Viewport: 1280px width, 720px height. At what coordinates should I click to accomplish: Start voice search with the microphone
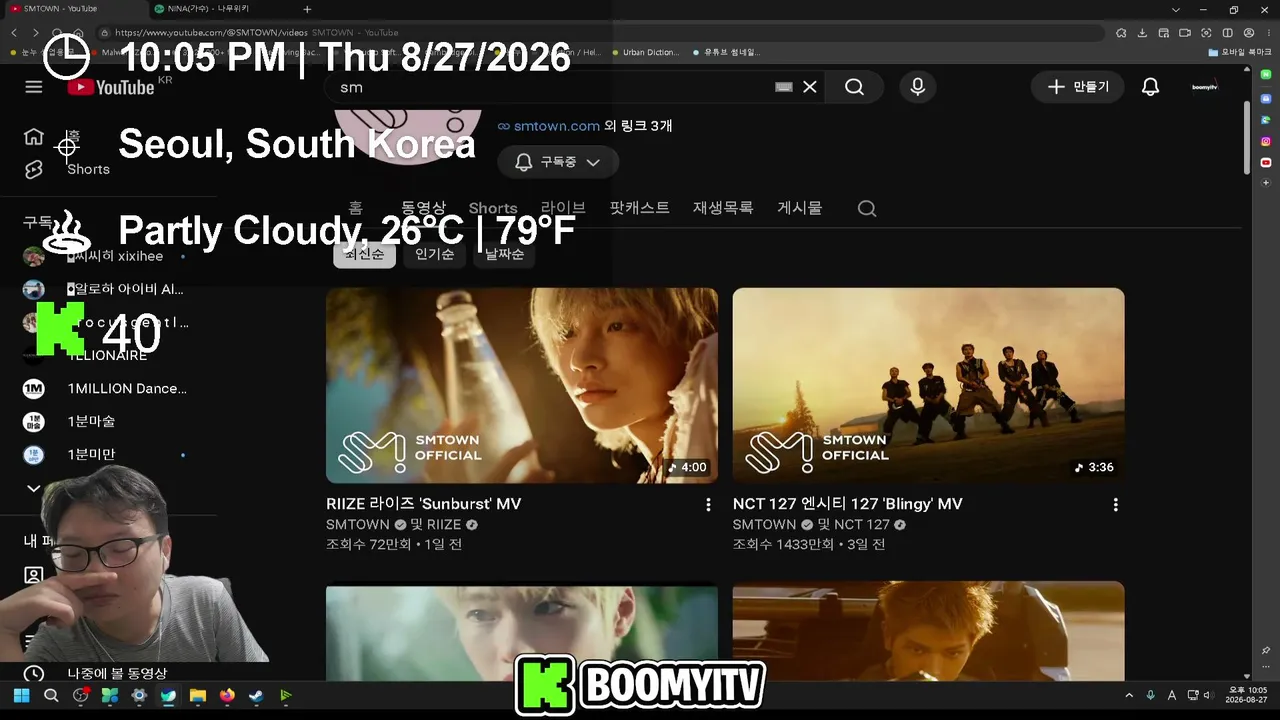pos(918,87)
